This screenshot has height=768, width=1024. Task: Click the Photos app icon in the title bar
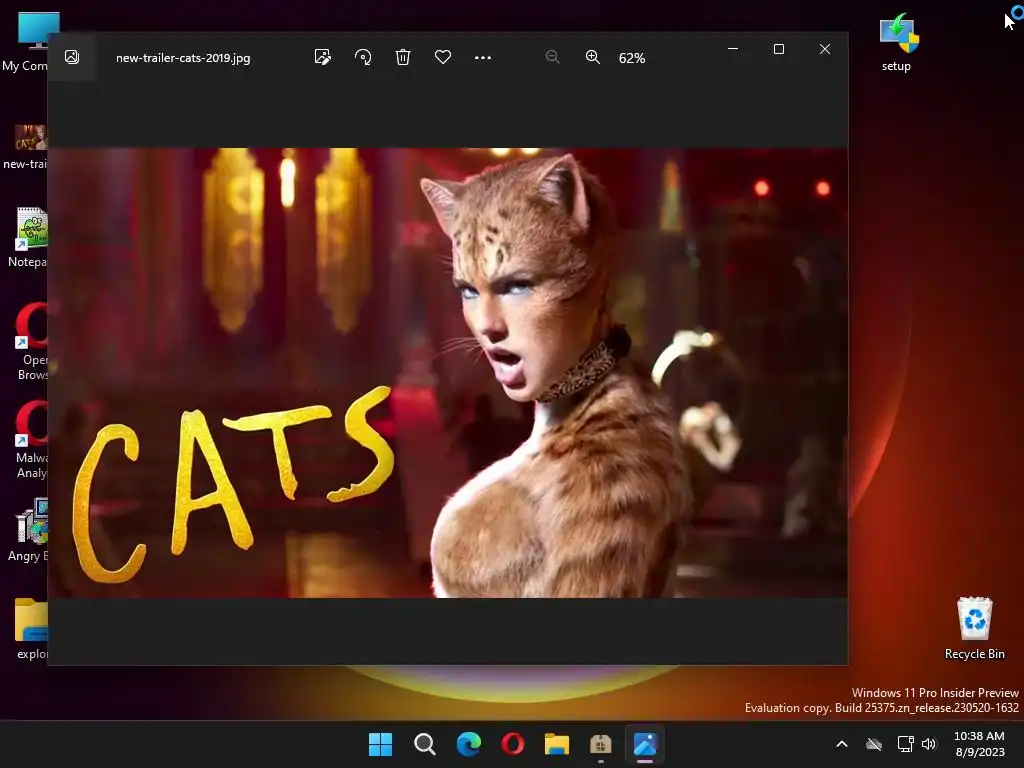tap(72, 57)
